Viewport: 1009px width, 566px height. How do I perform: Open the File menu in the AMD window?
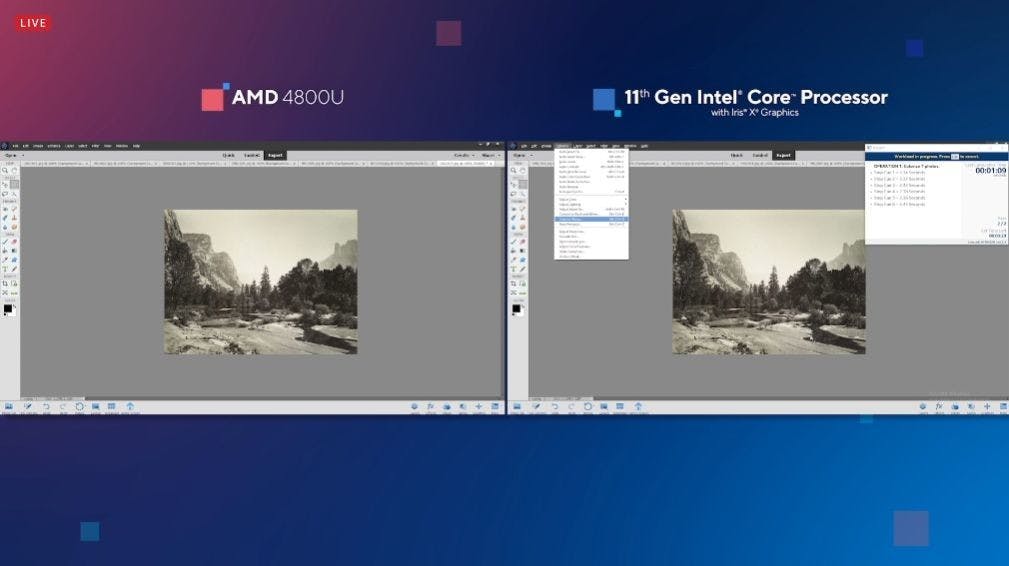click(15, 145)
